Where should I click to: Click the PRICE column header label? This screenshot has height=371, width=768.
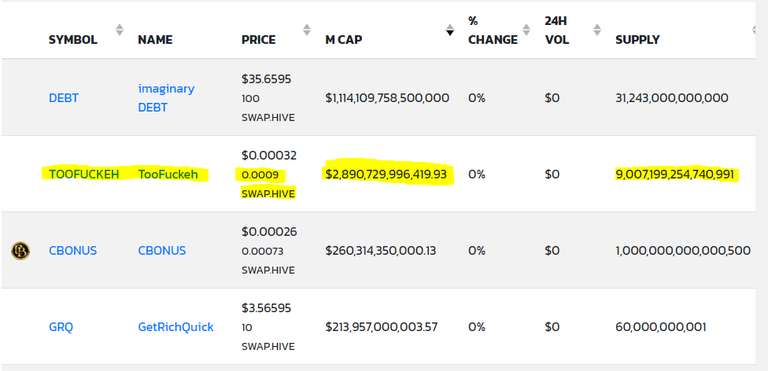tap(259, 40)
